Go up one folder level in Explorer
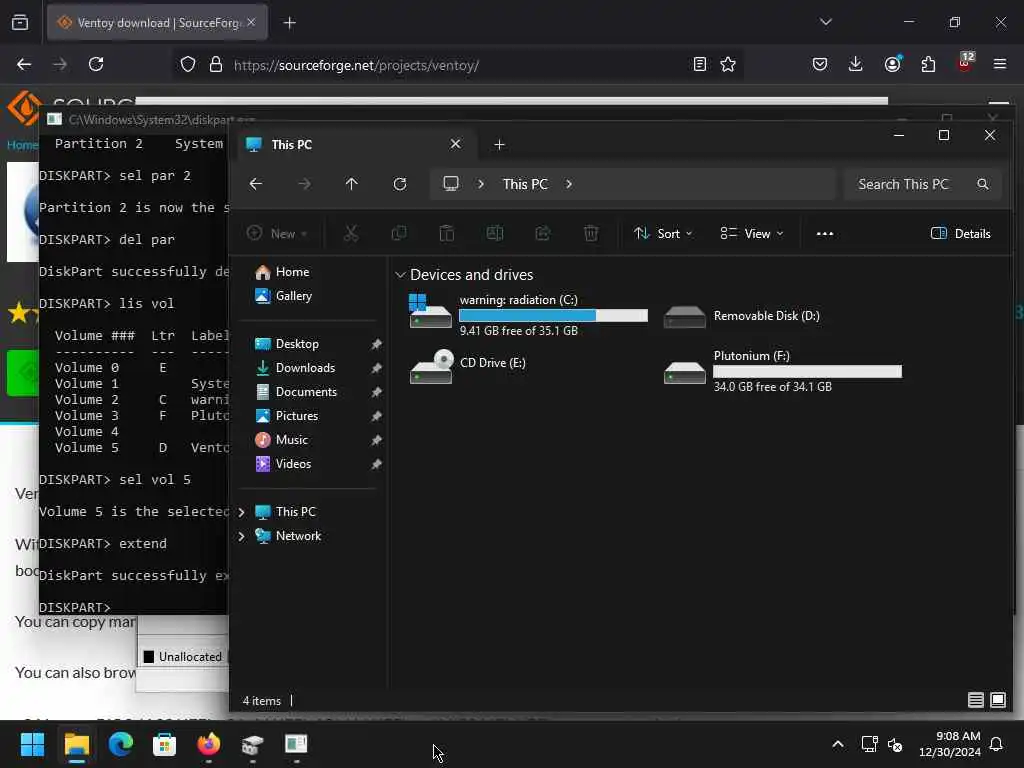The width and height of the screenshot is (1024, 768). (351, 184)
